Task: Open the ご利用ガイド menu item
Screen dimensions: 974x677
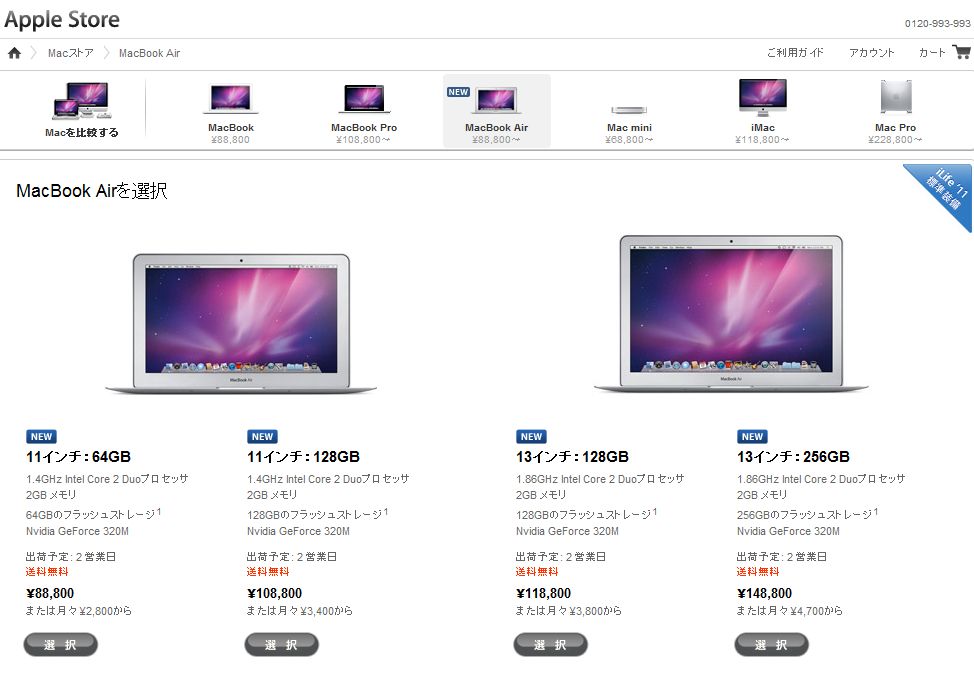Action: tap(795, 53)
